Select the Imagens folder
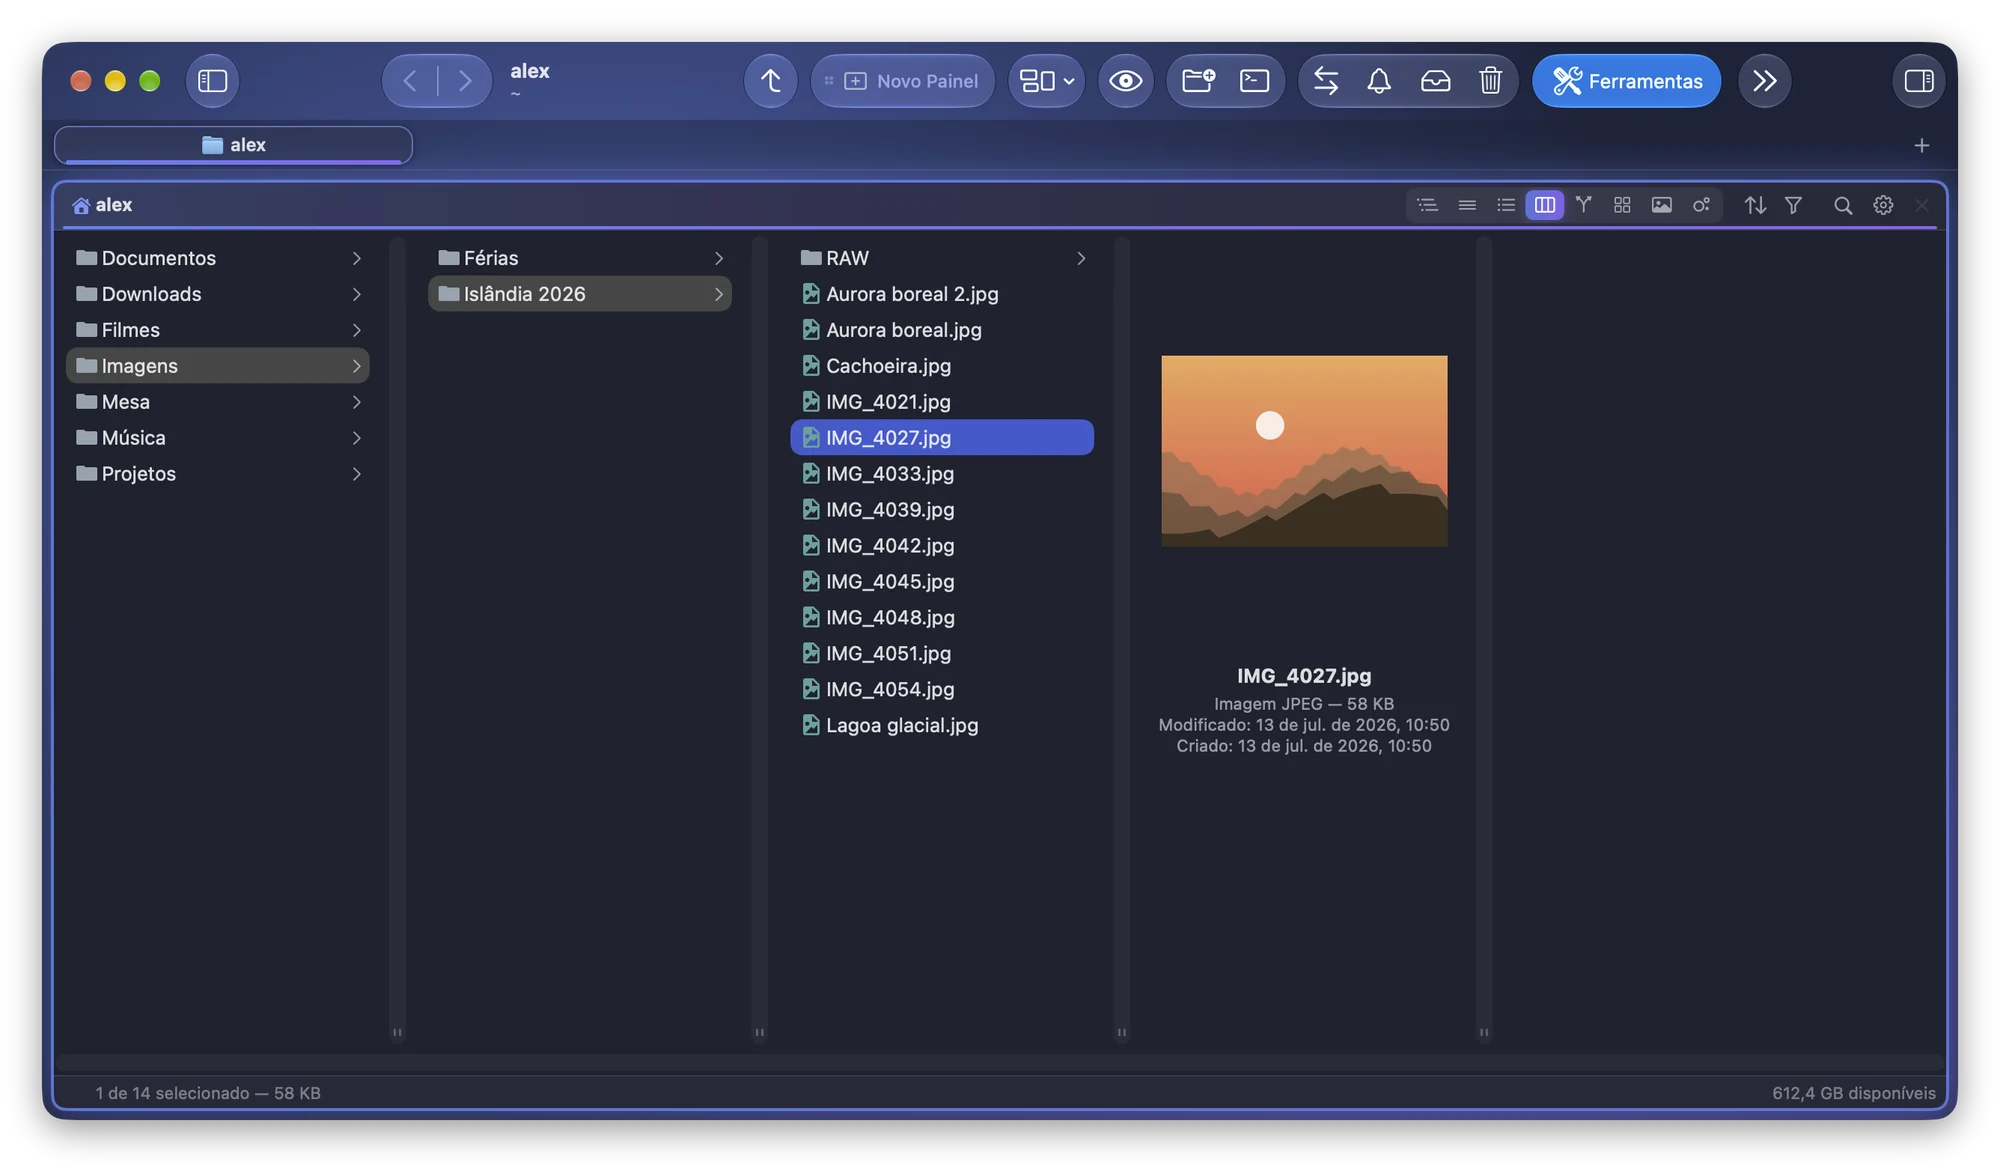The image size is (2000, 1162). tap(218, 366)
